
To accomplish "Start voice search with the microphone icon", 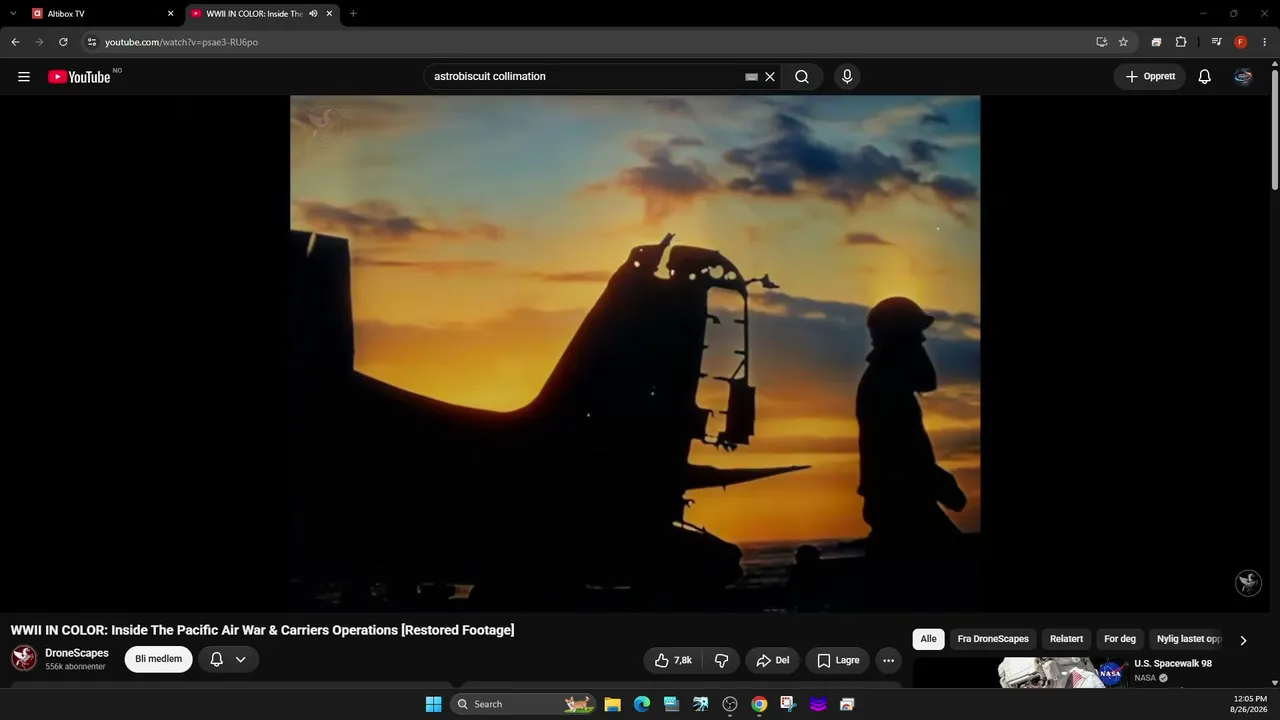I will (847, 77).
